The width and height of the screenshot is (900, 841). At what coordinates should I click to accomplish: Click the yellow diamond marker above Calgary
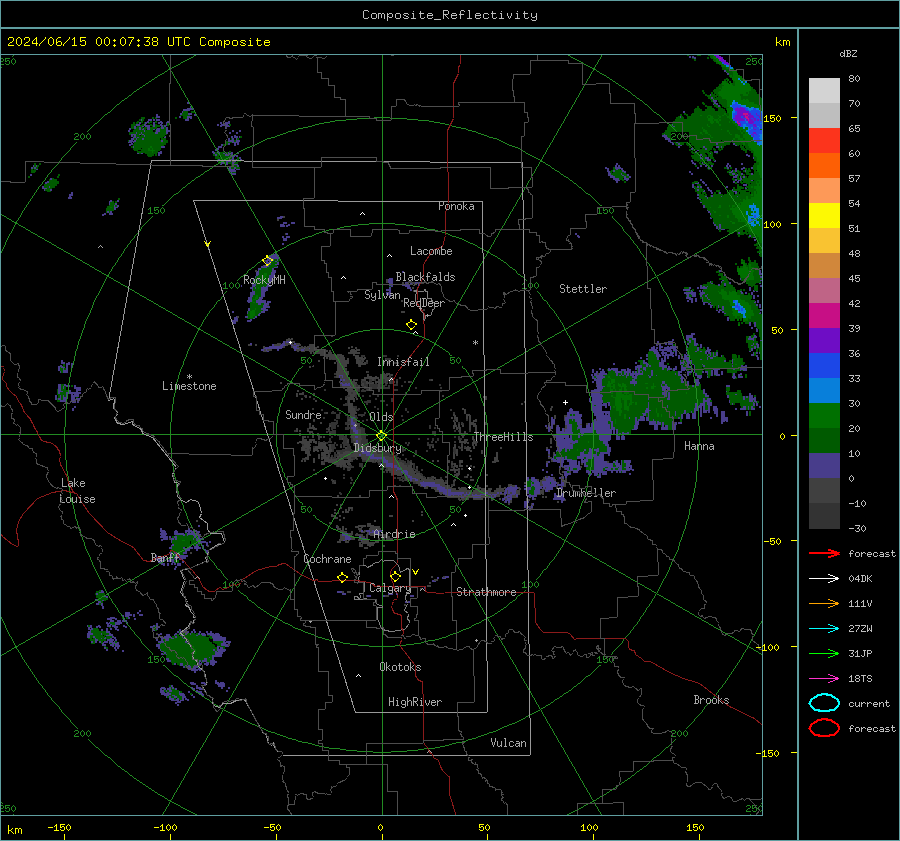(395, 576)
